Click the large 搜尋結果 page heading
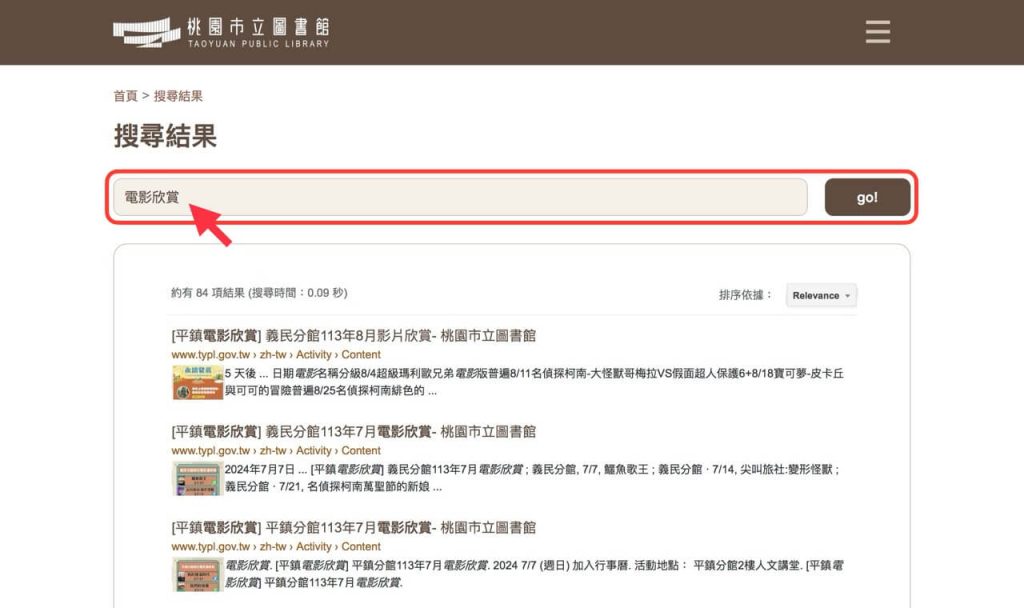Screen dimensions: 1024x608 (x=165, y=136)
